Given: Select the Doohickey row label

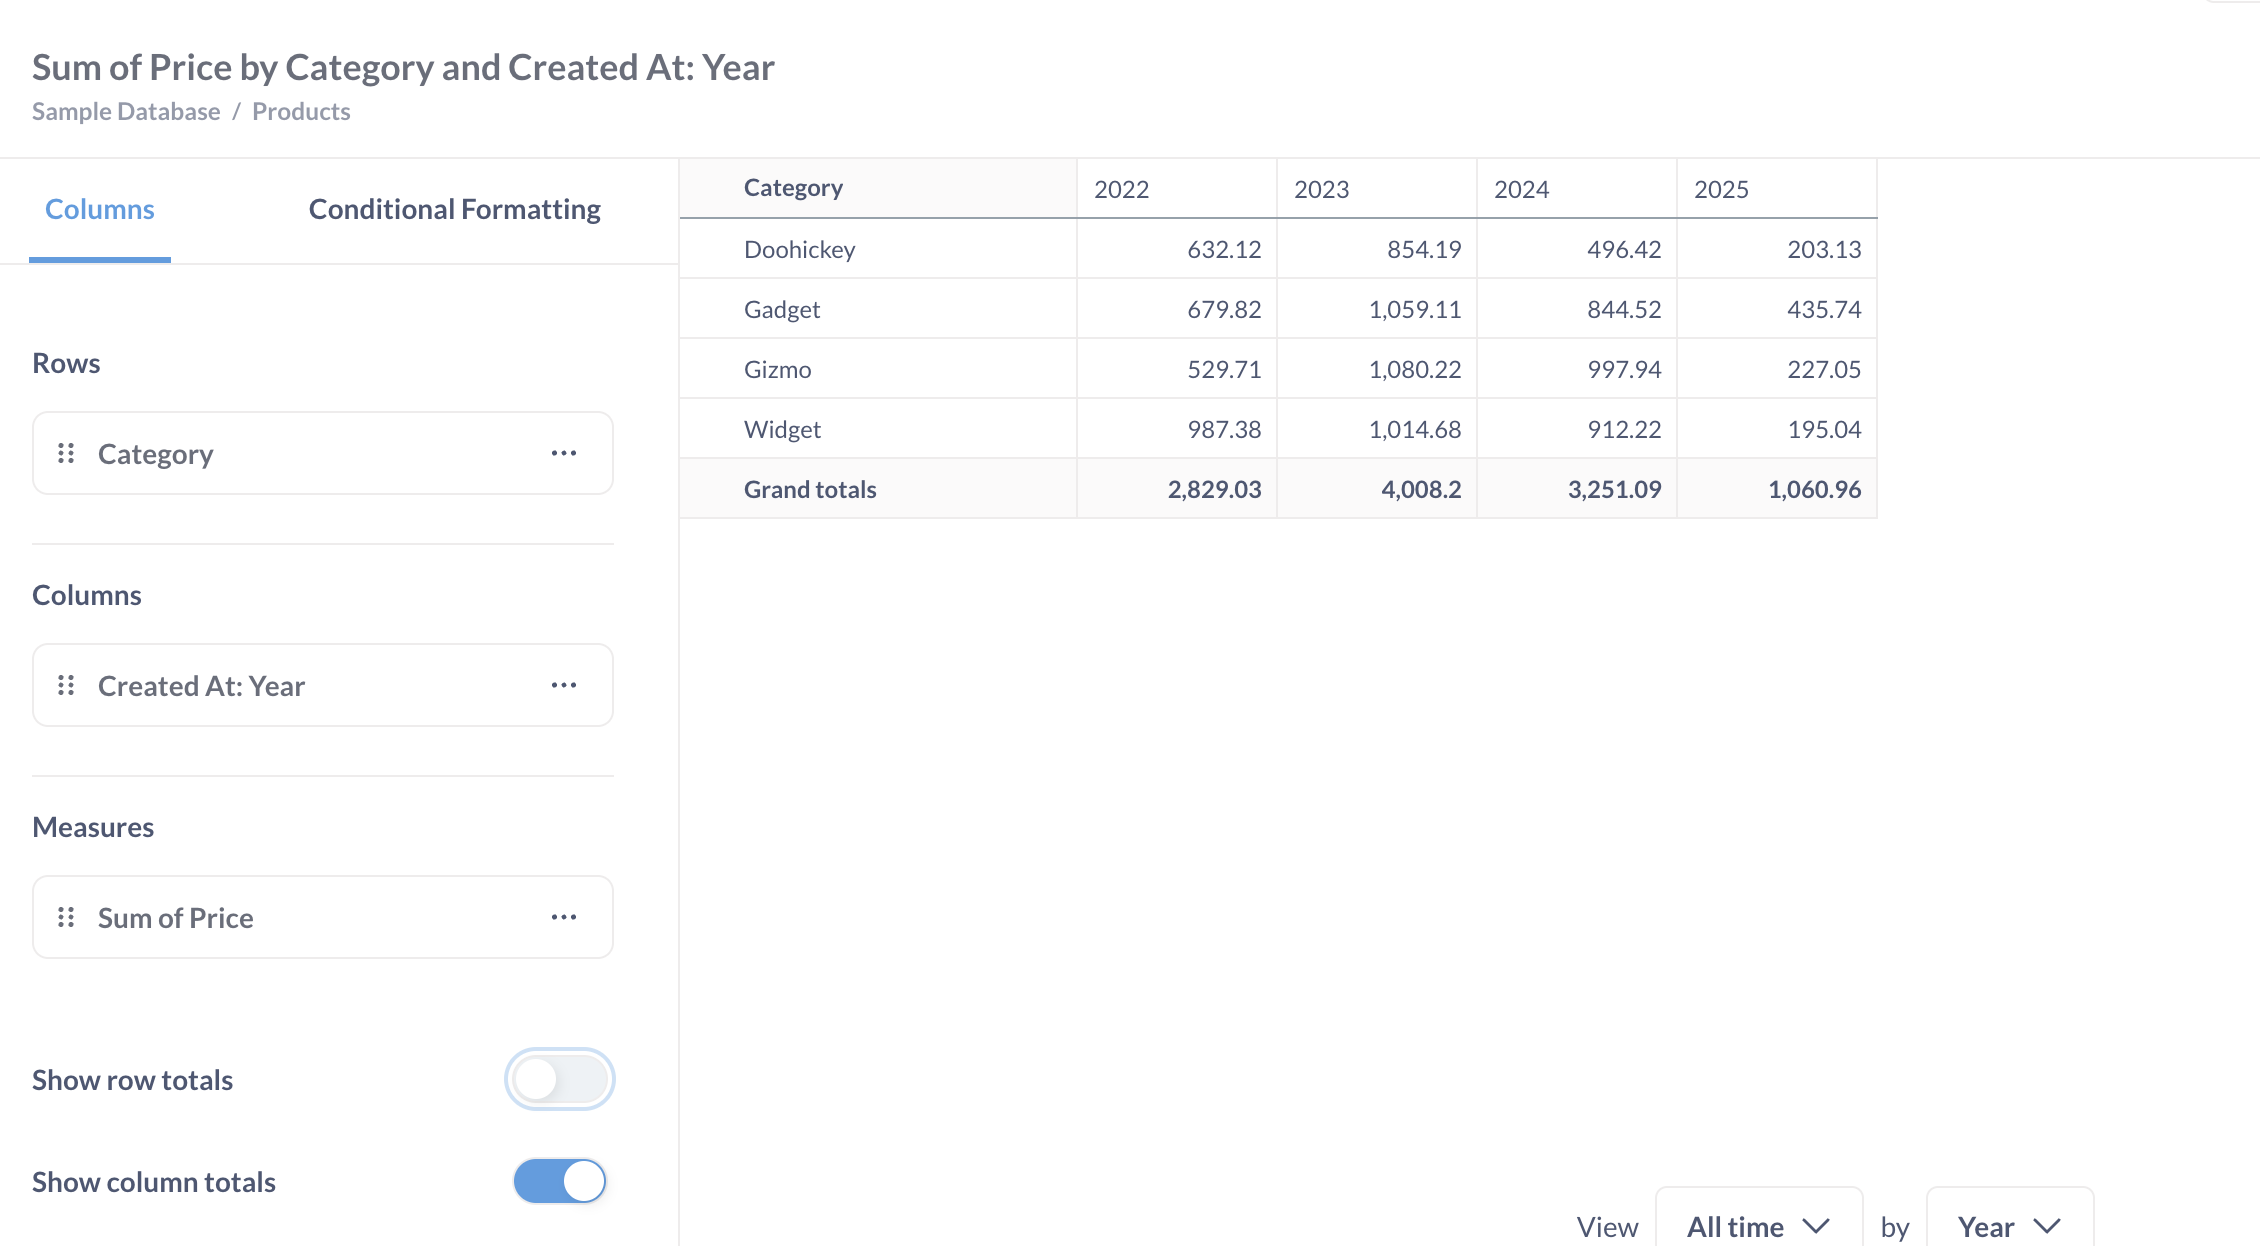Looking at the screenshot, I should pyautogui.click(x=800, y=249).
